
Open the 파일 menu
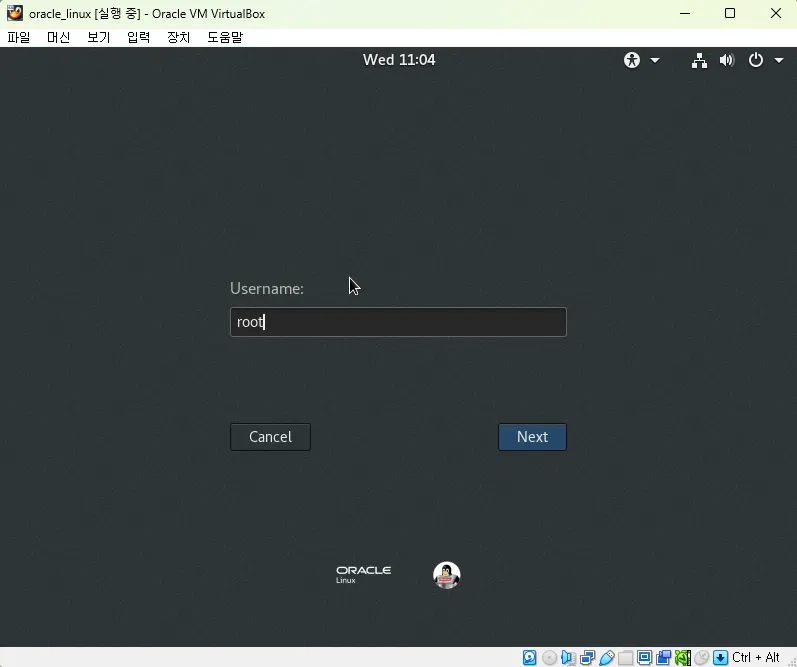click(19, 38)
